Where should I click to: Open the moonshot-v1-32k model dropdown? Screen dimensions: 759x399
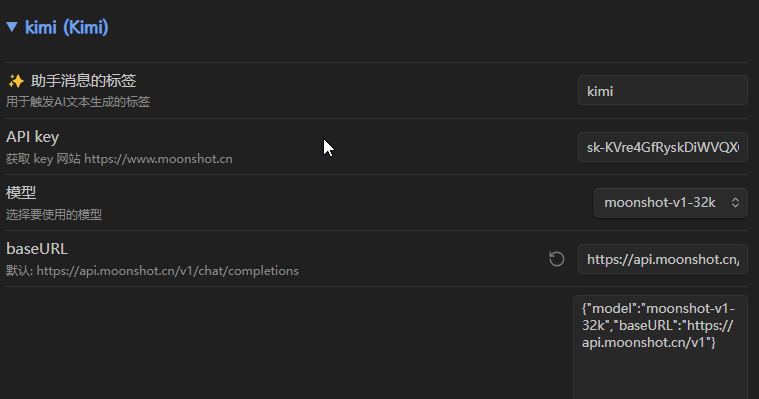coord(670,202)
